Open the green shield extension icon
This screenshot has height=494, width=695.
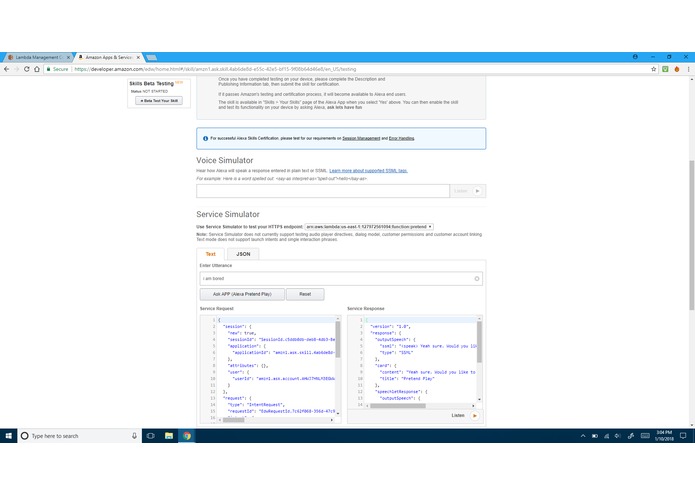pos(665,69)
